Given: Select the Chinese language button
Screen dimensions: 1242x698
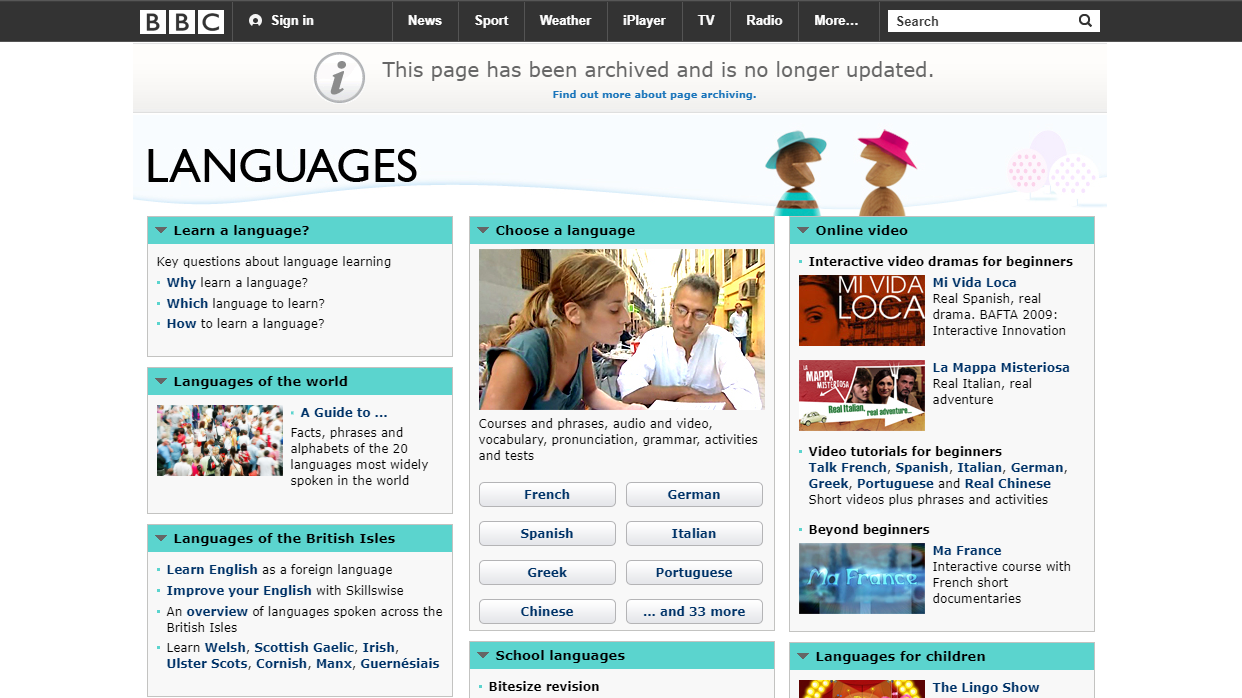Looking at the screenshot, I should (547, 612).
